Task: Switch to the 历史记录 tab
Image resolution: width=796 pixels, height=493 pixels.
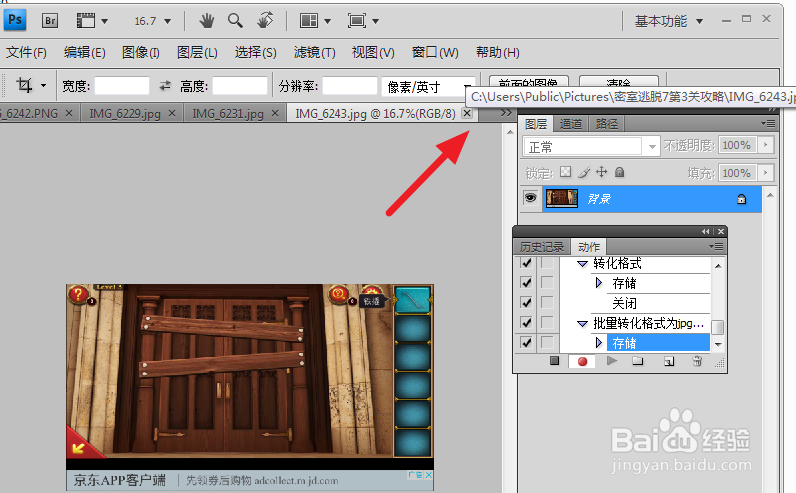Action: tap(542, 247)
